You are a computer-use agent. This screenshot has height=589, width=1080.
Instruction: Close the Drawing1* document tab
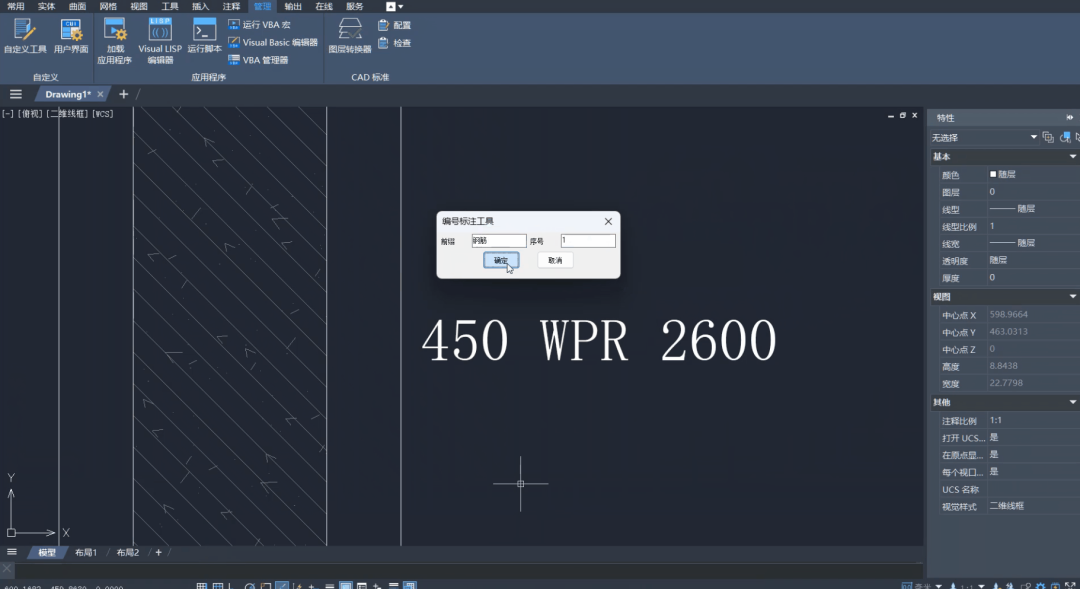101,94
